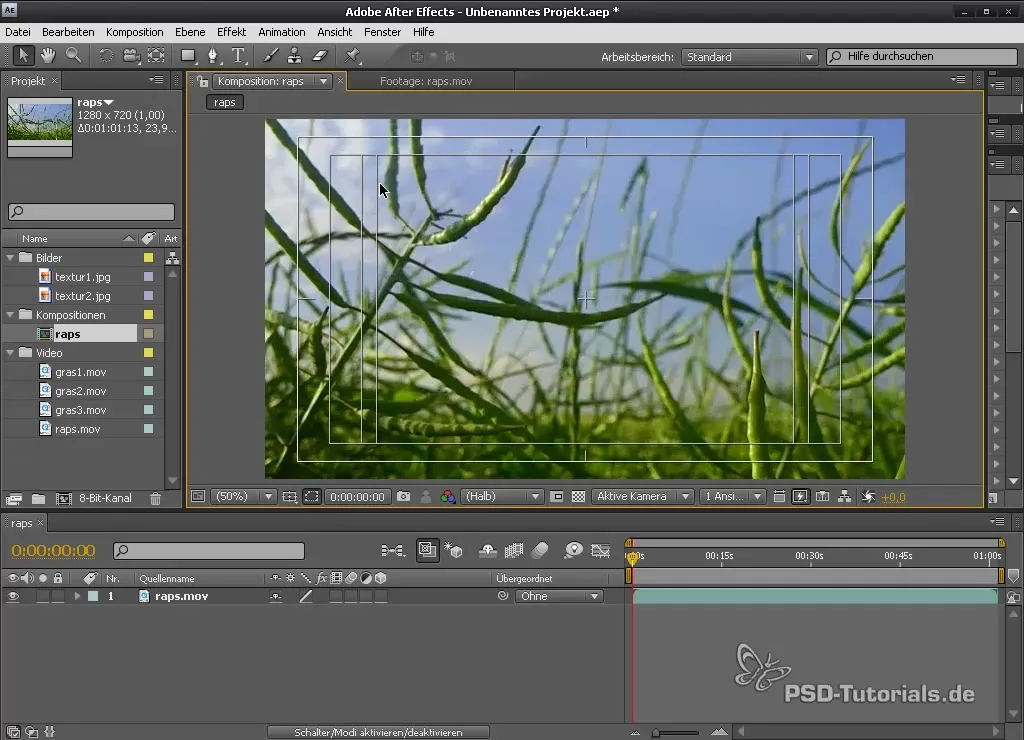
Task: Select the Eraser tool
Action: coord(320,56)
